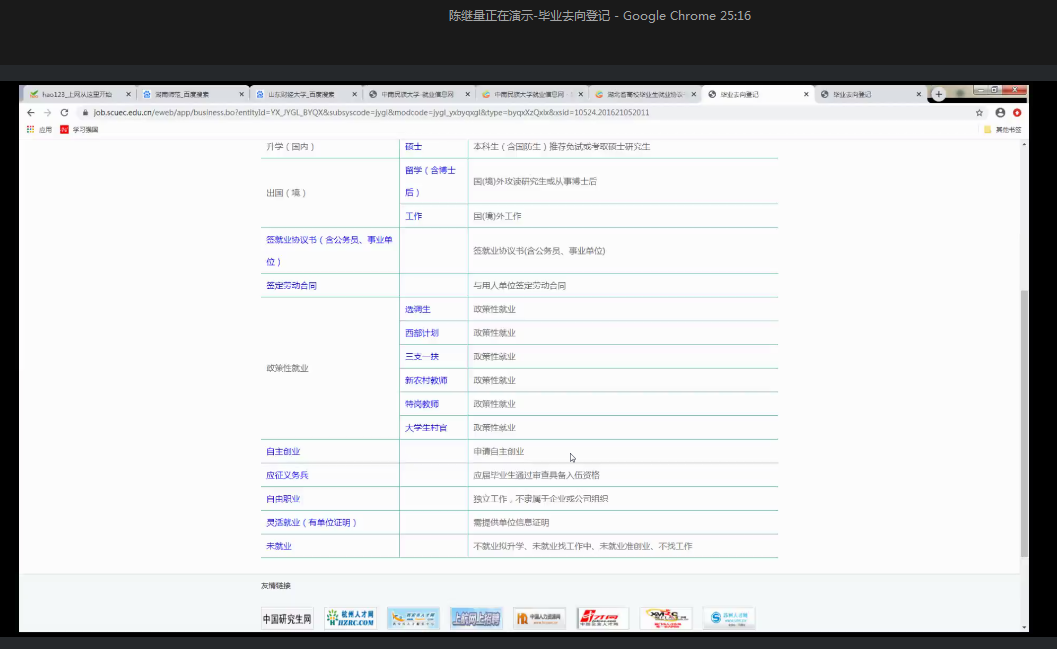Close the active 毕业去向登记 tab
Image resolution: width=1057 pixels, height=649 pixels.
tap(806, 94)
